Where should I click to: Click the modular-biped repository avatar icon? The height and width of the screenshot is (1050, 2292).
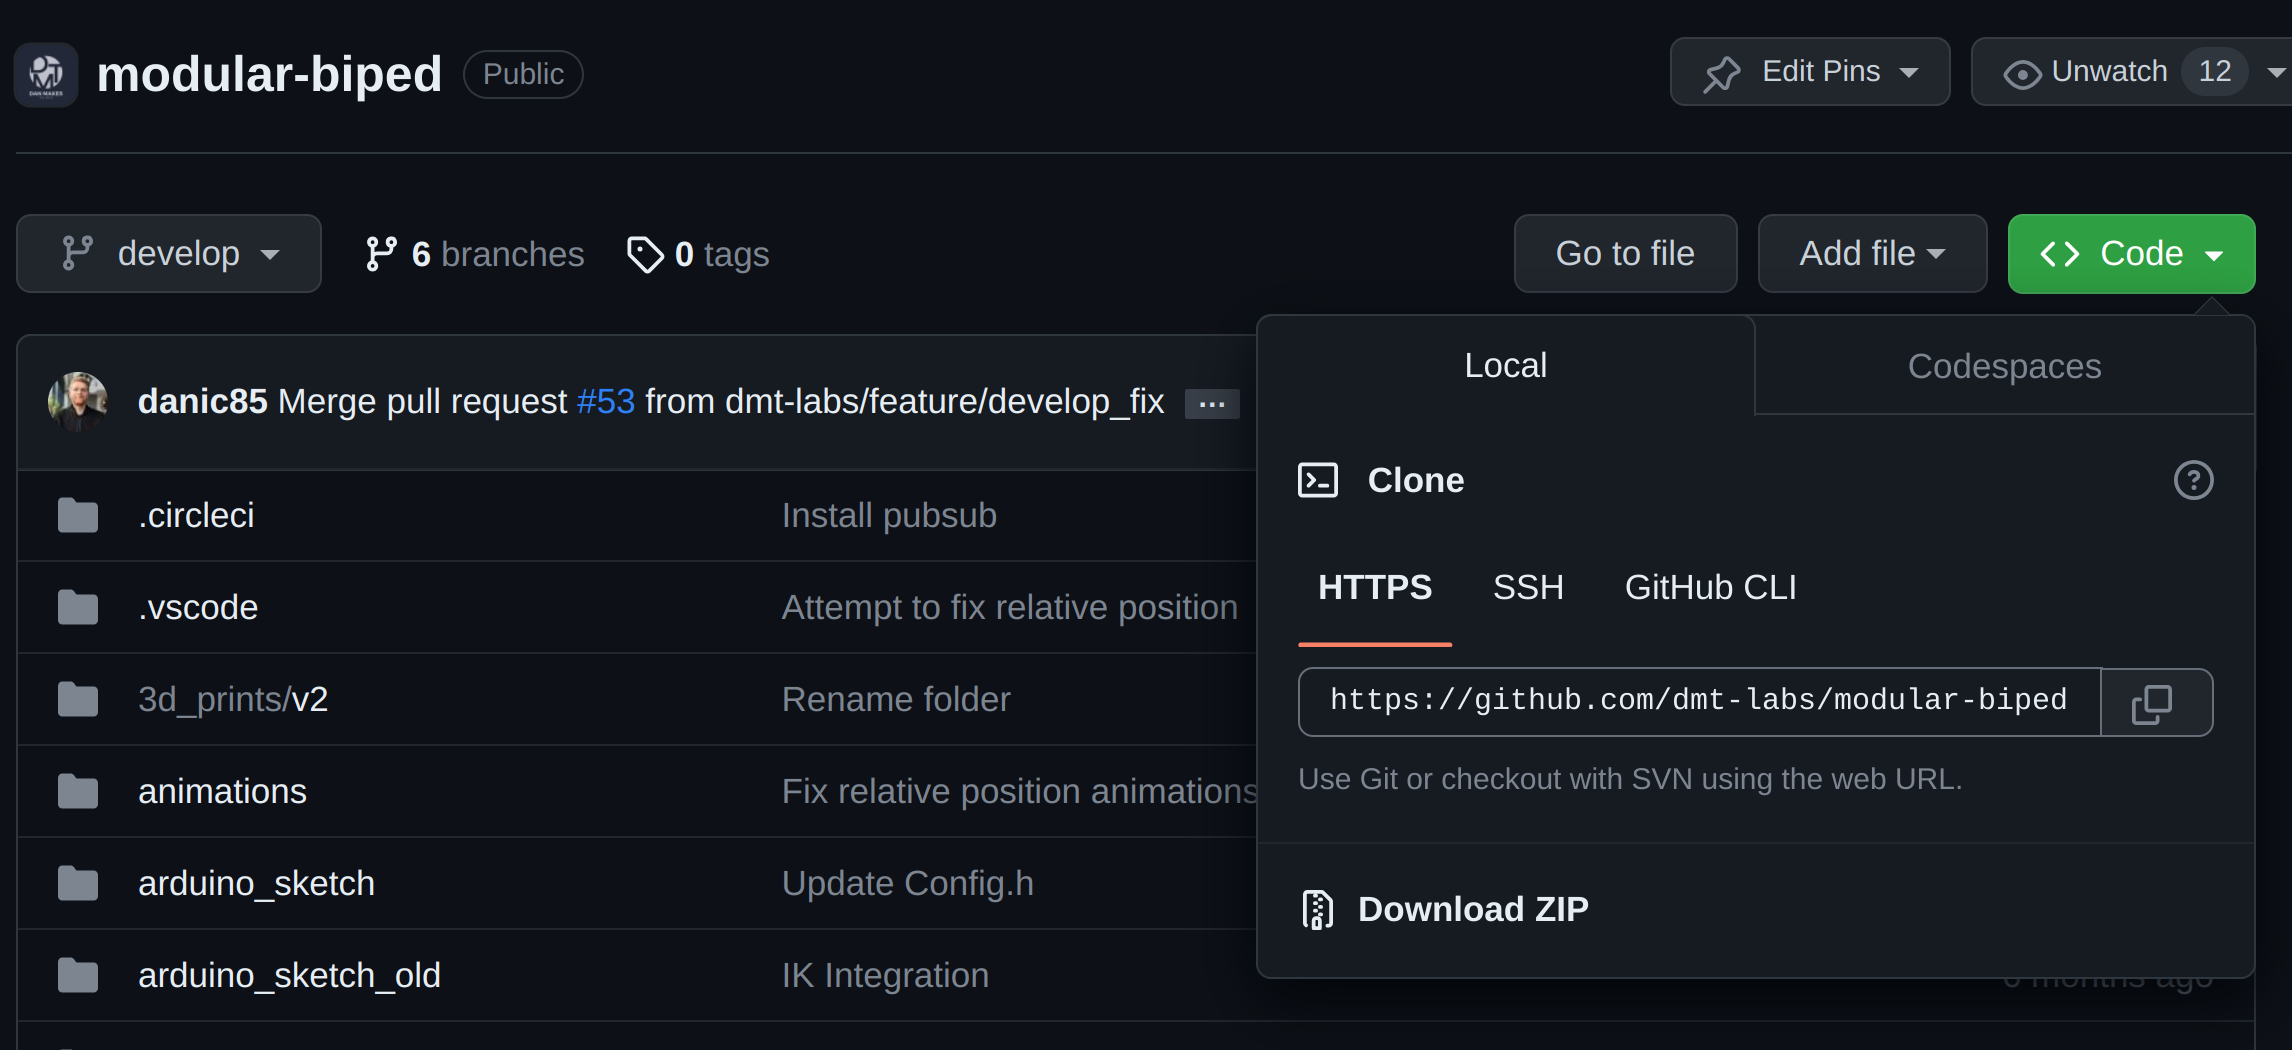[x=46, y=75]
